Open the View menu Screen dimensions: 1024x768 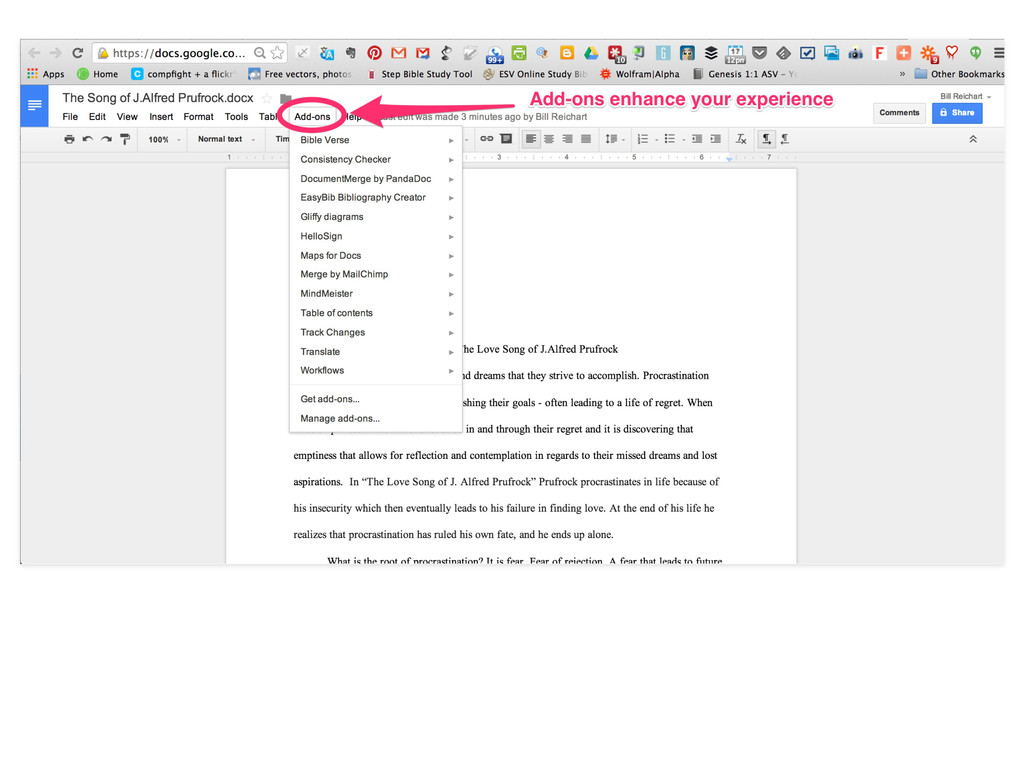127,117
